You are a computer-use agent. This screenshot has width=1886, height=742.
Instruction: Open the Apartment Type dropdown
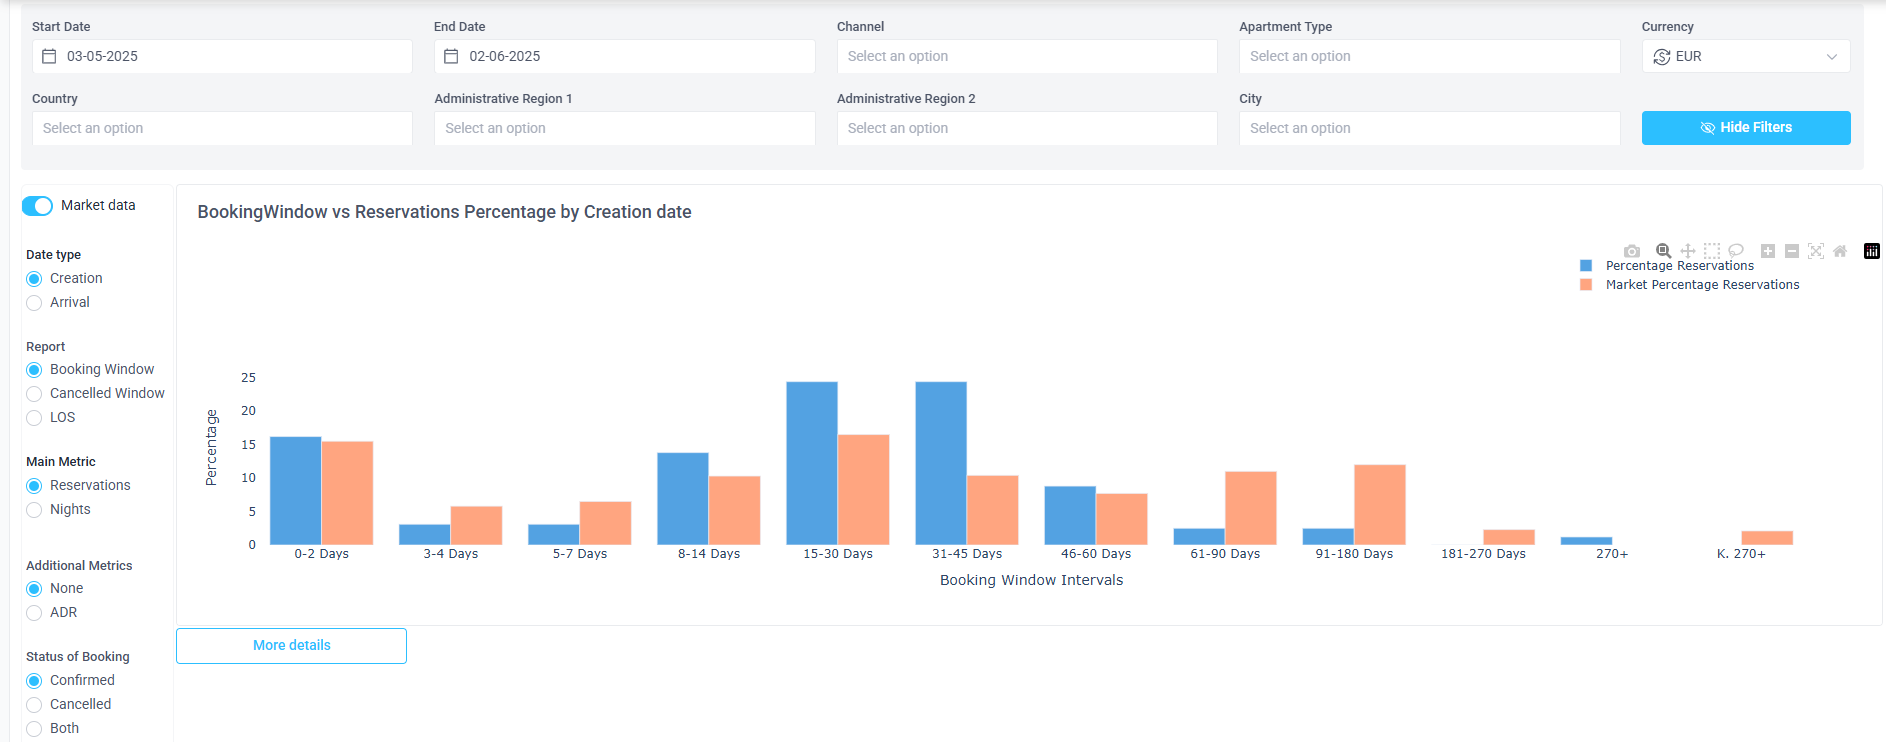click(x=1429, y=57)
